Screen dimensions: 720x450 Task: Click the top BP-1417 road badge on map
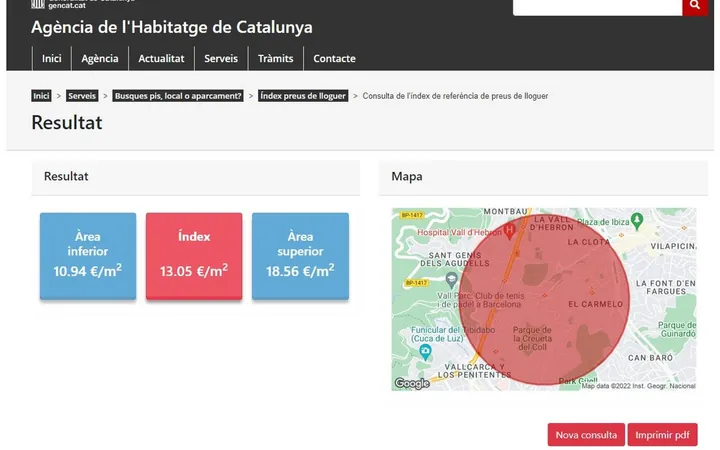(411, 215)
